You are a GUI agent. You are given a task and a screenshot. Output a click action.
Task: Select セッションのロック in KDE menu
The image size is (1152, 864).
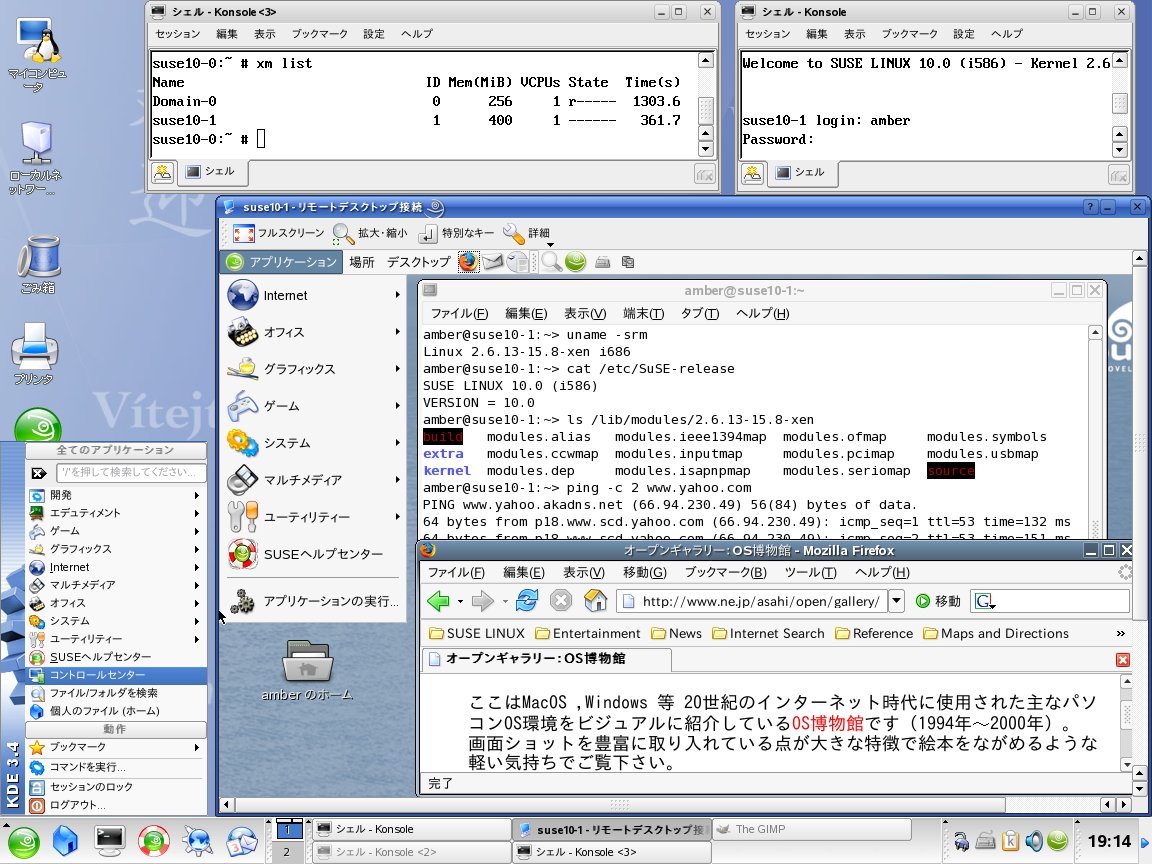click(117, 786)
